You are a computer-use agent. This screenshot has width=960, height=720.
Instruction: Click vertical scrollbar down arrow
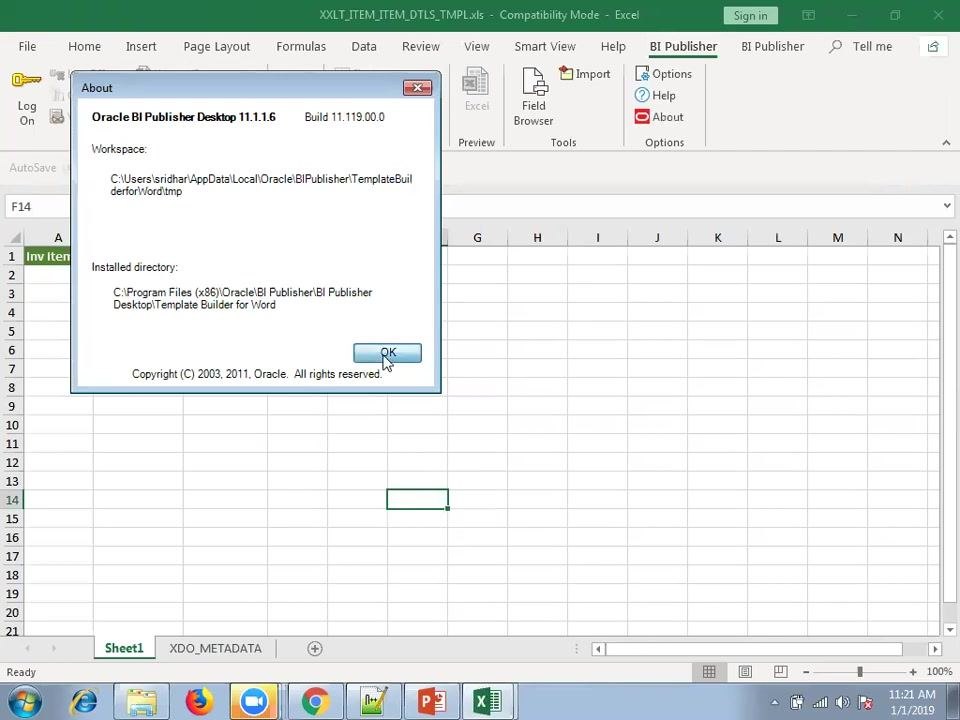950,629
